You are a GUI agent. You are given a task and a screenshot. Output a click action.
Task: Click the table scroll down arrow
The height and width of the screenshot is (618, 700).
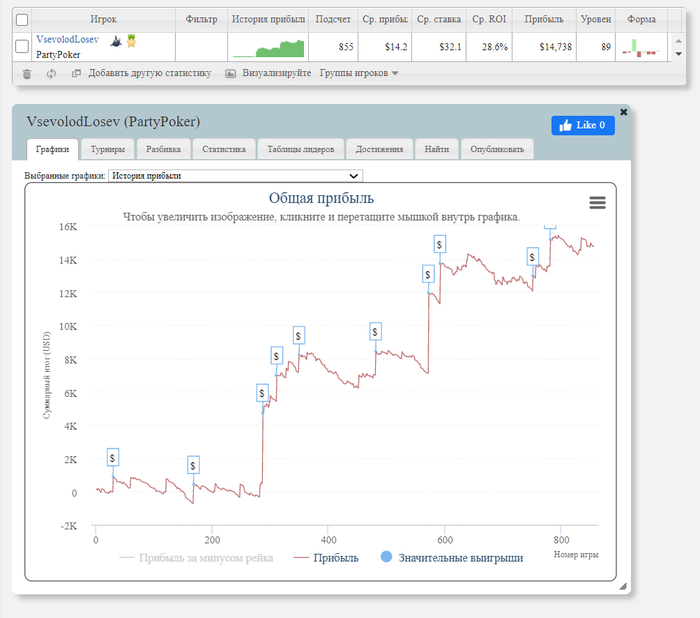pos(679,54)
